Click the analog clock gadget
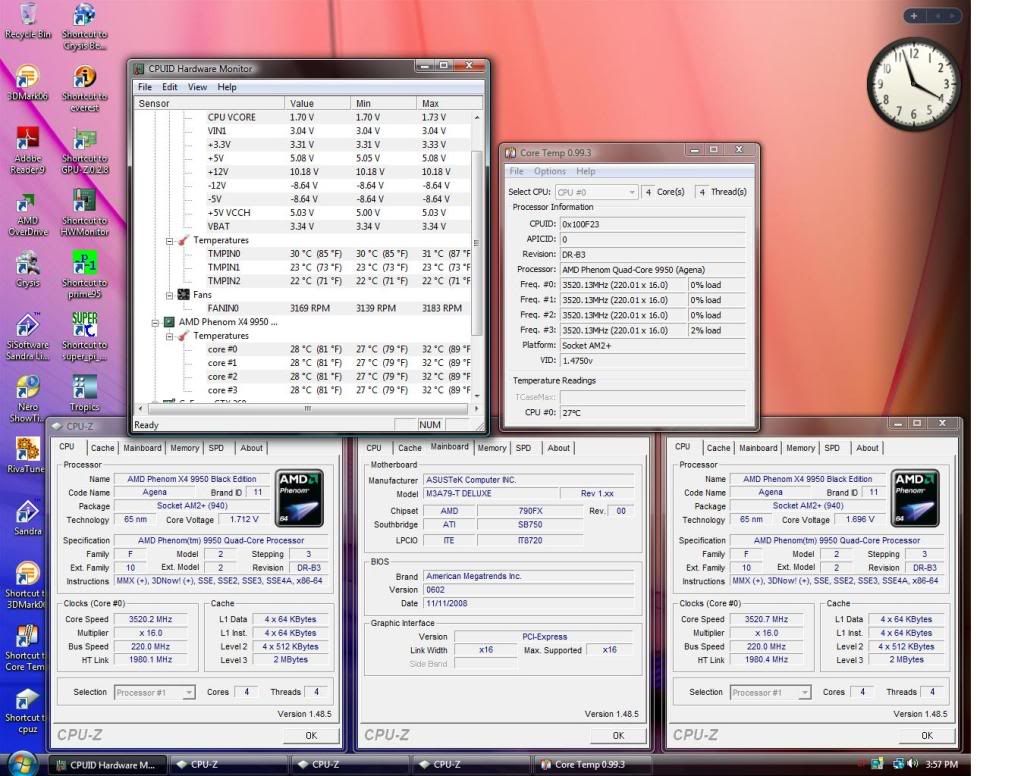The image size is (1024, 776). (914, 84)
